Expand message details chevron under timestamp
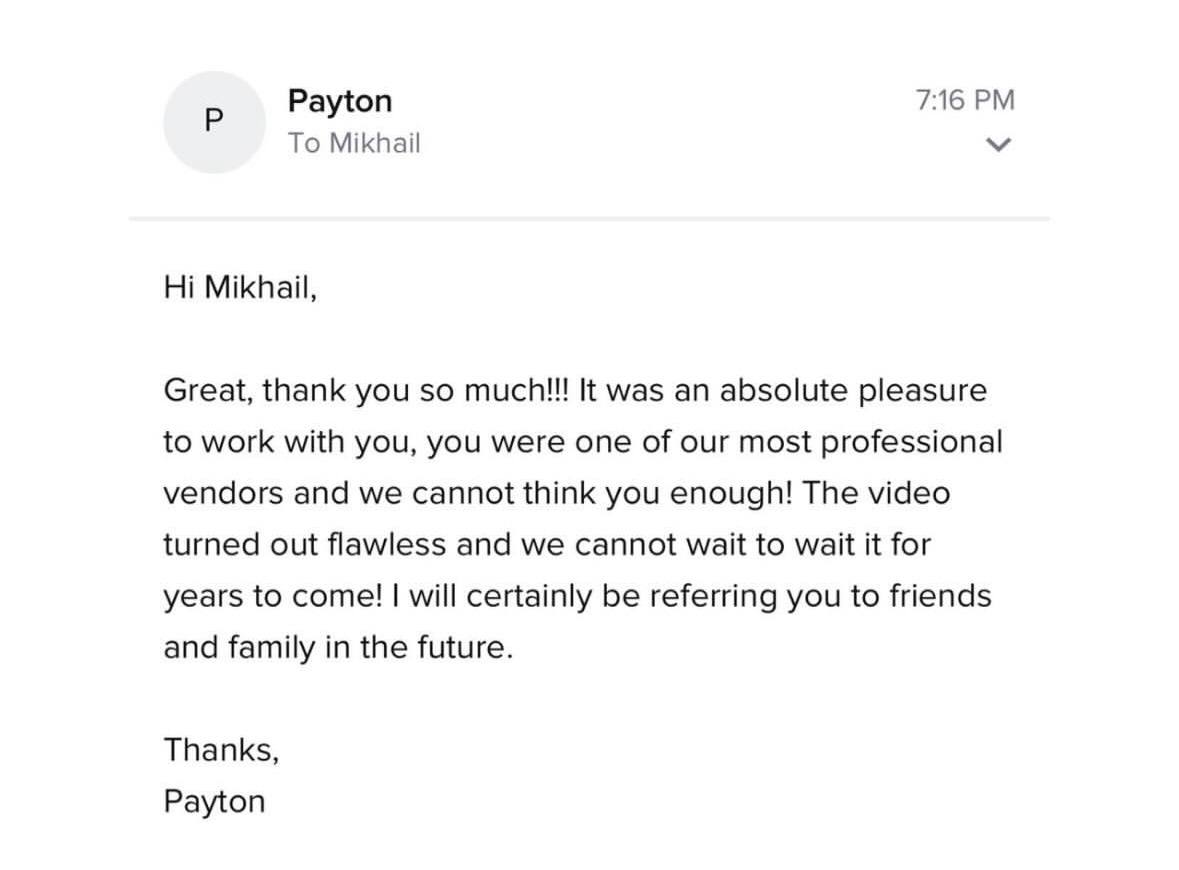Image resolution: width=1179 pixels, height=870 pixels. pos(998,144)
